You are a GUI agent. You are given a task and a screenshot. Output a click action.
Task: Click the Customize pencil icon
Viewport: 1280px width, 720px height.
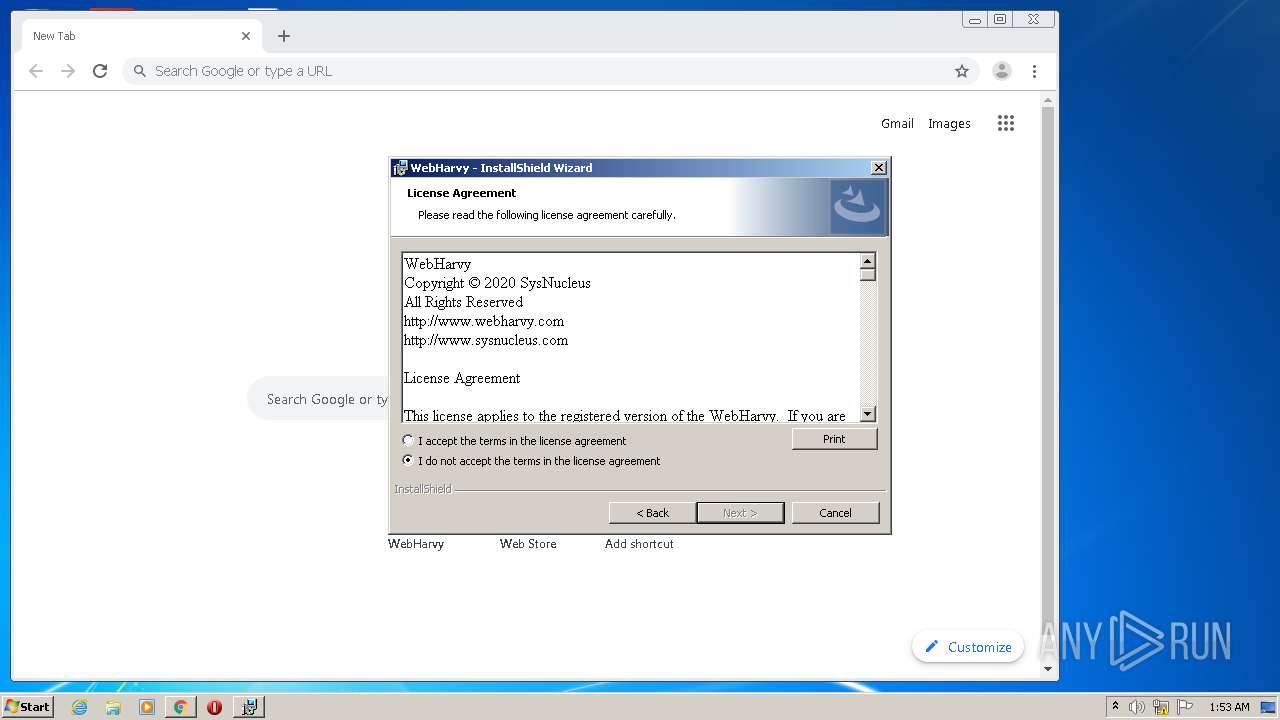click(x=932, y=647)
